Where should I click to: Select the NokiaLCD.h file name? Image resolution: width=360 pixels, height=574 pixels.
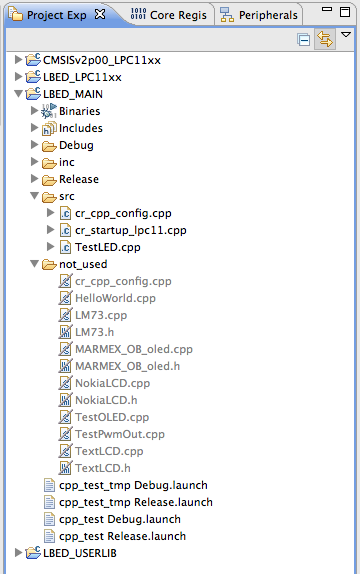tap(106, 400)
